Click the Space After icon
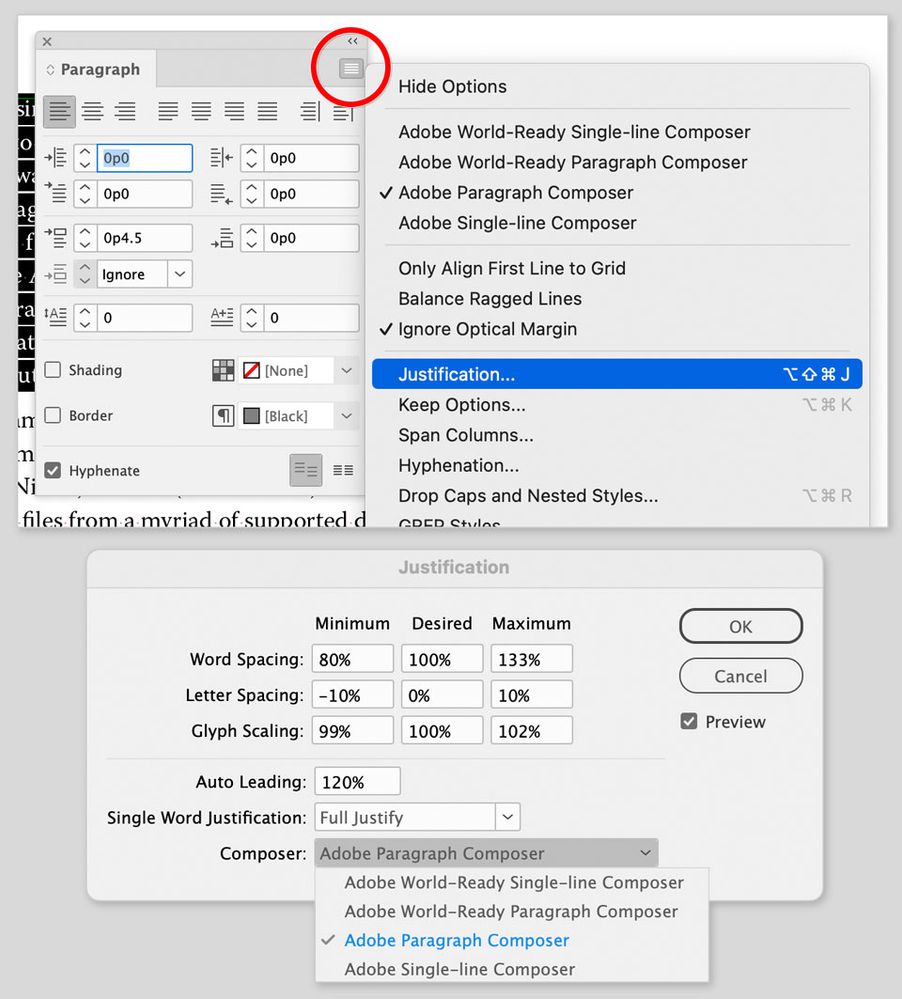Viewport: 902px width, 999px height. click(222, 238)
